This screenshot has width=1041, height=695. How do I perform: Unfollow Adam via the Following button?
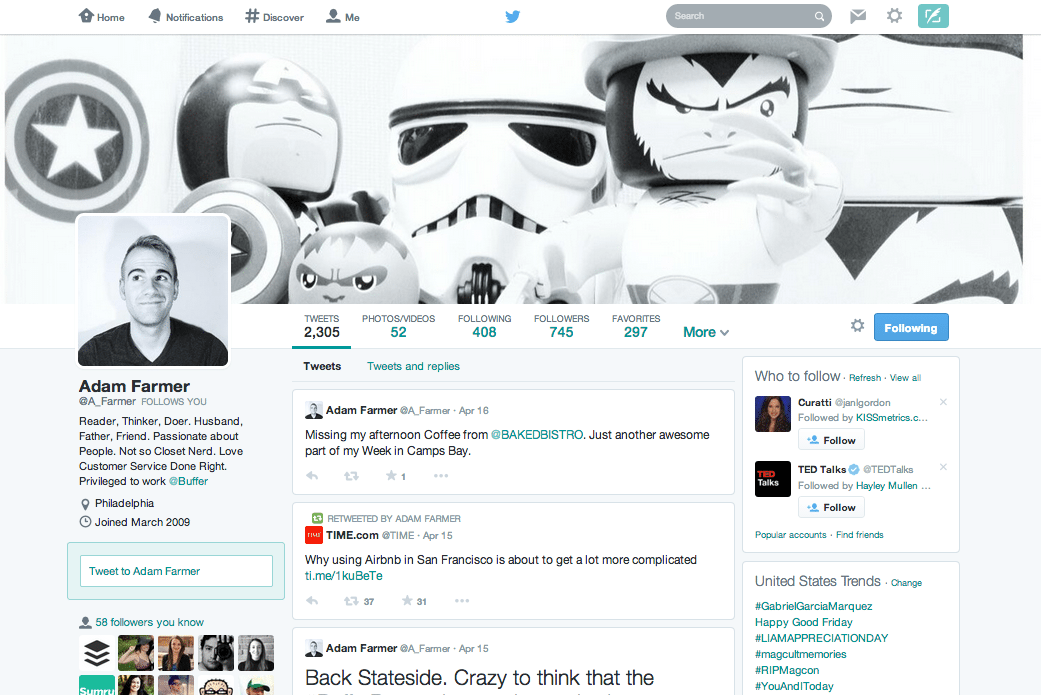click(x=910, y=327)
